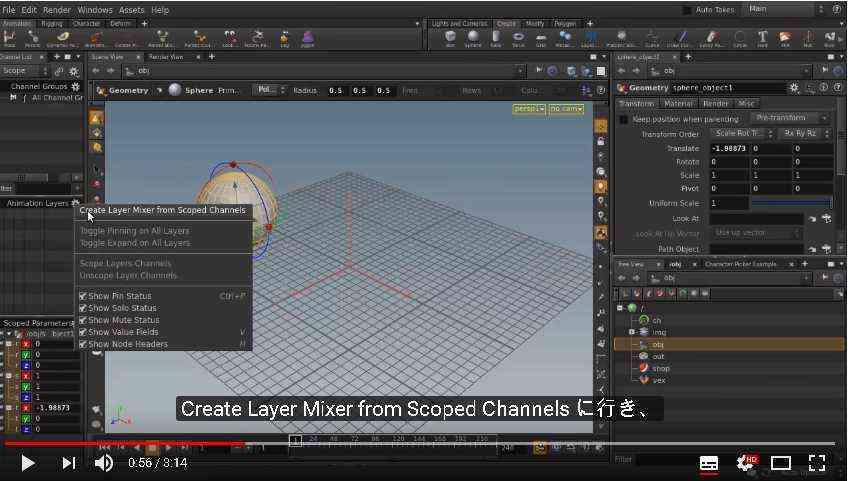Seek on the red YouTube progress bar
The image size is (851, 481).
(125, 444)
